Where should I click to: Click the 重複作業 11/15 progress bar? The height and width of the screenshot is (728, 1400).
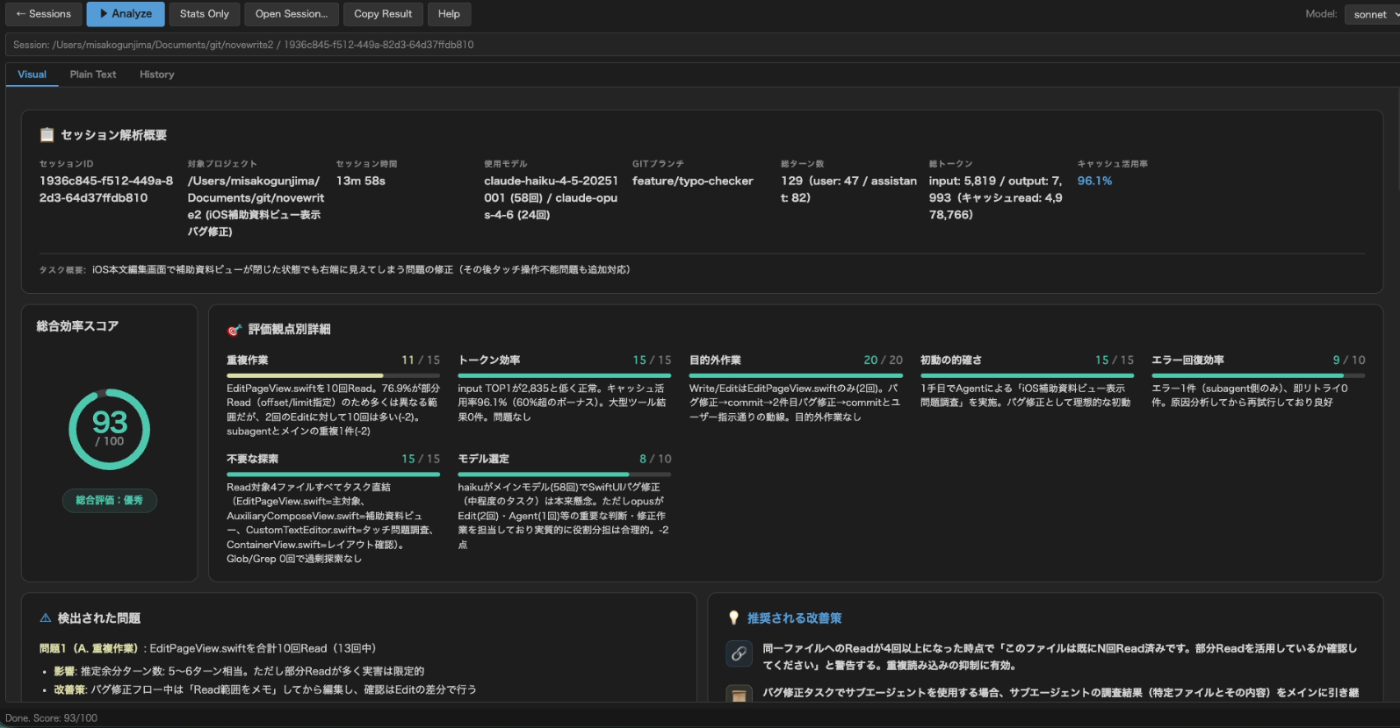pos(333,376)
